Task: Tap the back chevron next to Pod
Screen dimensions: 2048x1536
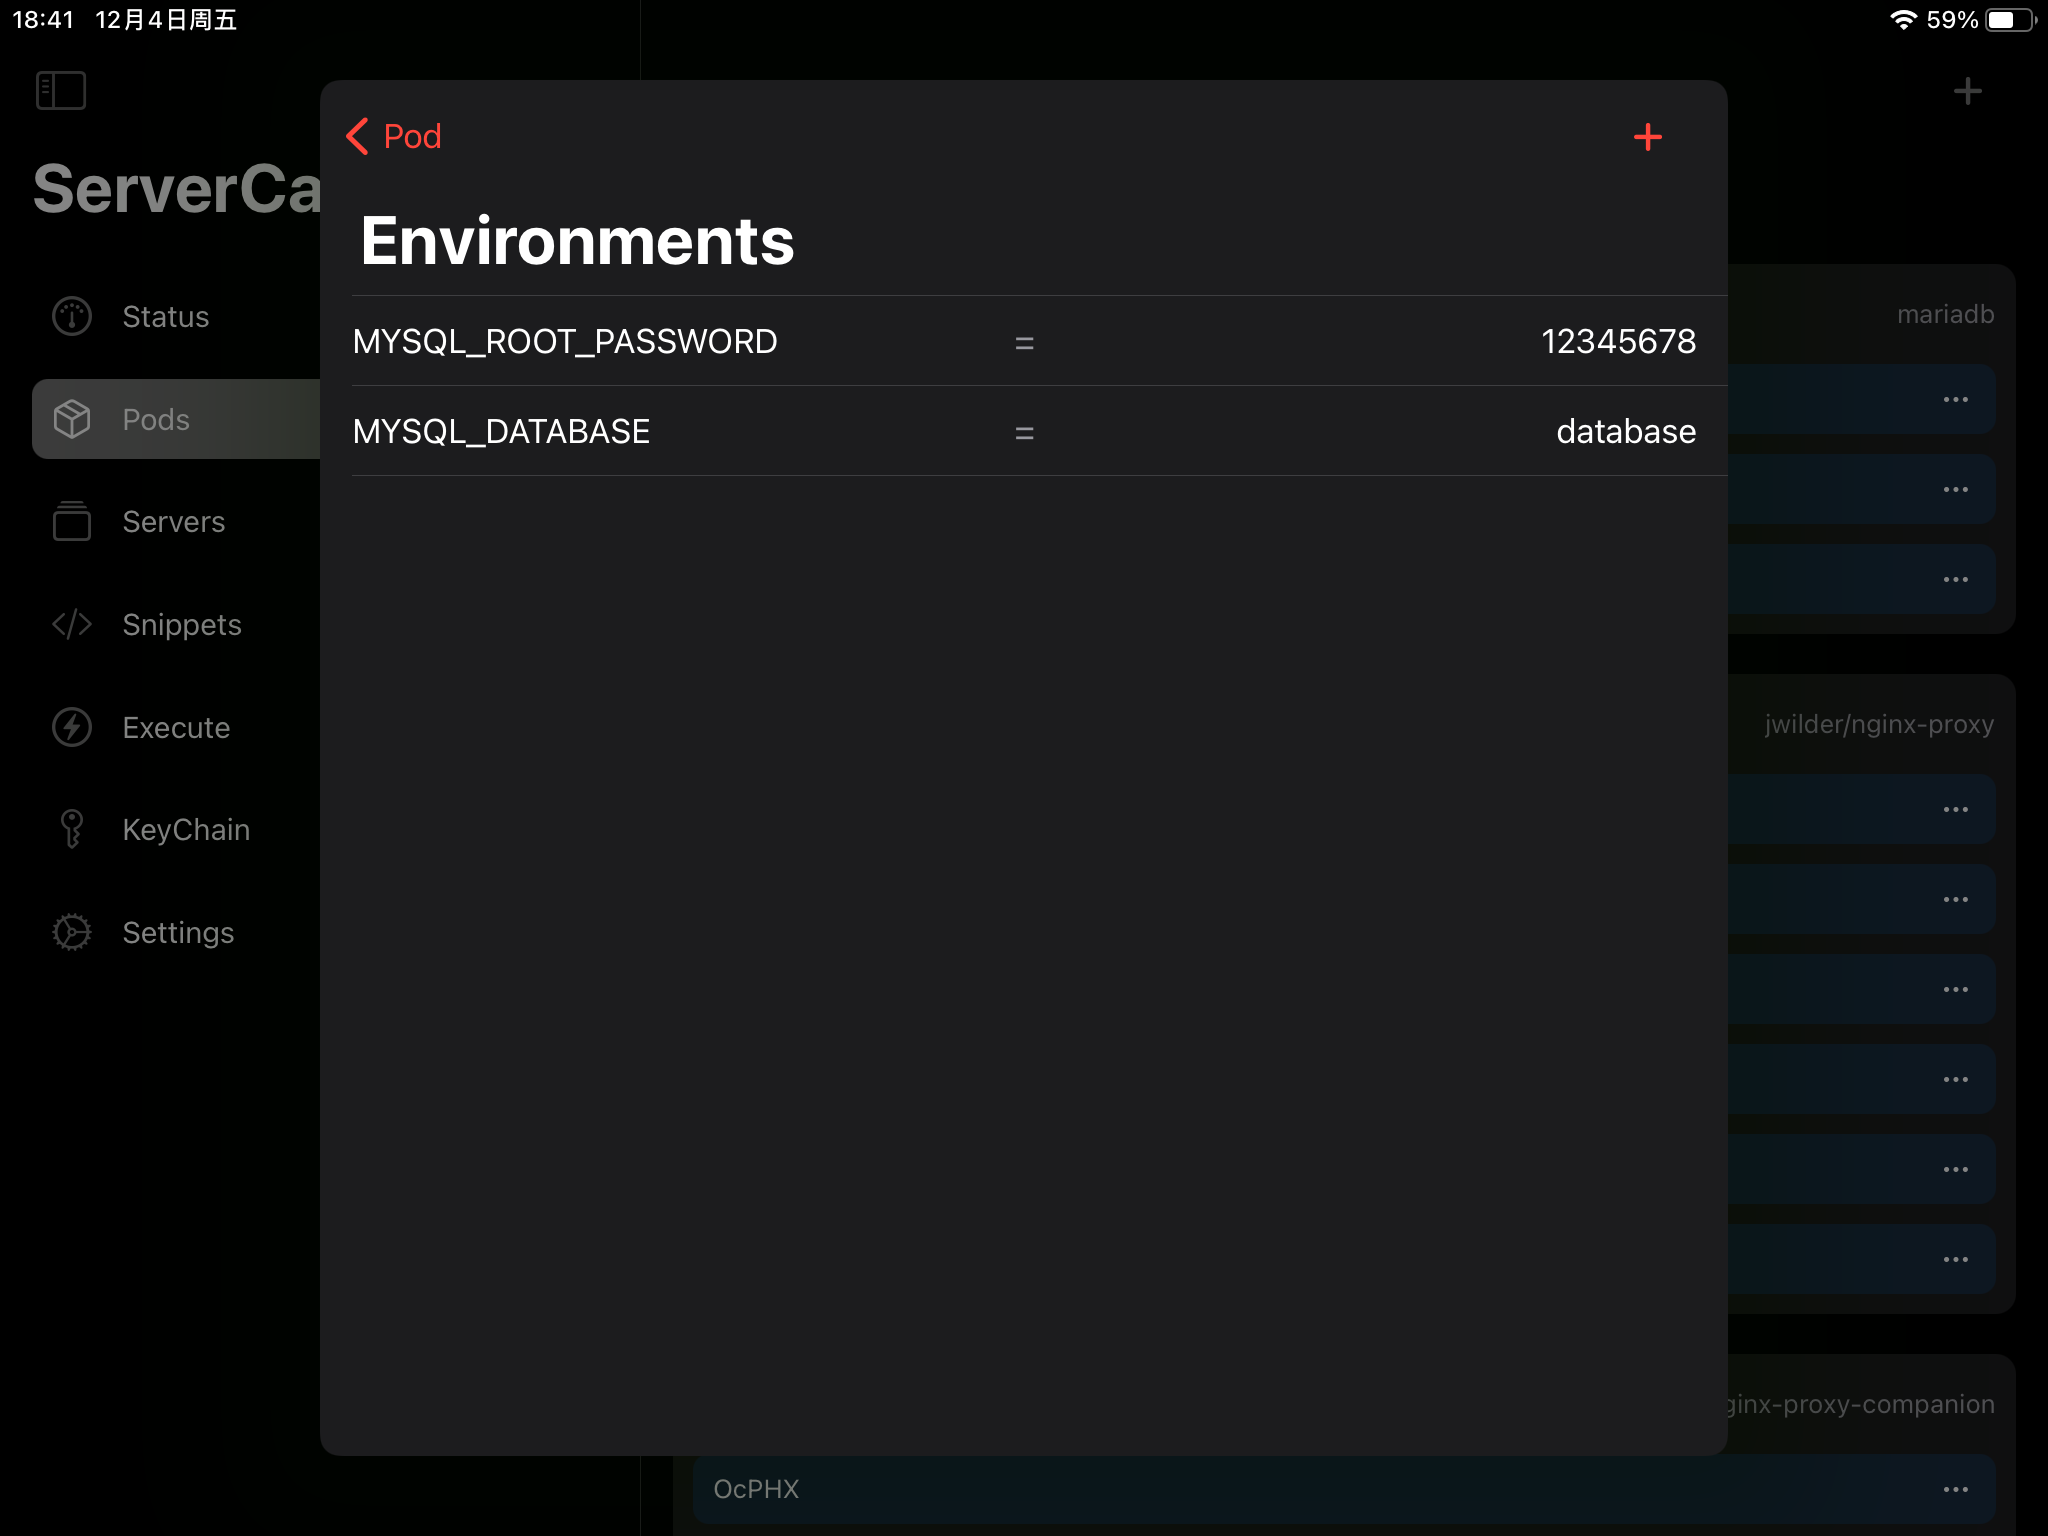Action: [358, 137]
